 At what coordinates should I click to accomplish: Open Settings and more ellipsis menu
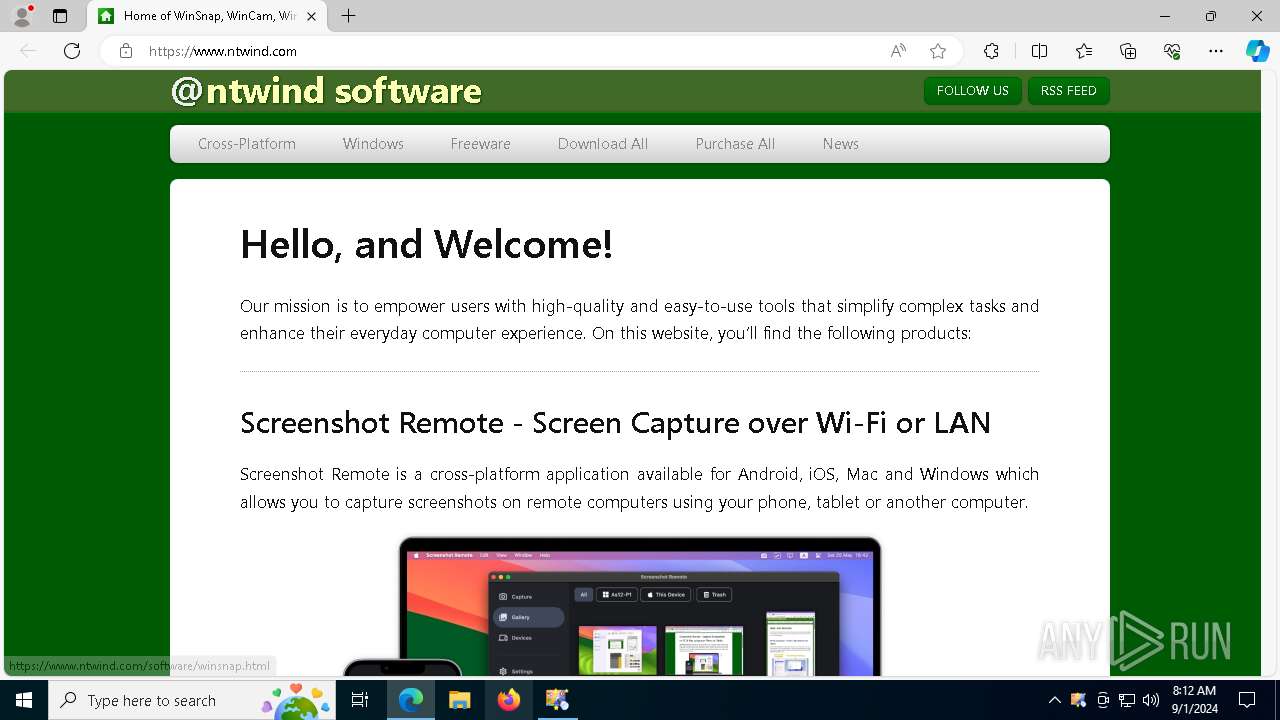click(1216, 51)
